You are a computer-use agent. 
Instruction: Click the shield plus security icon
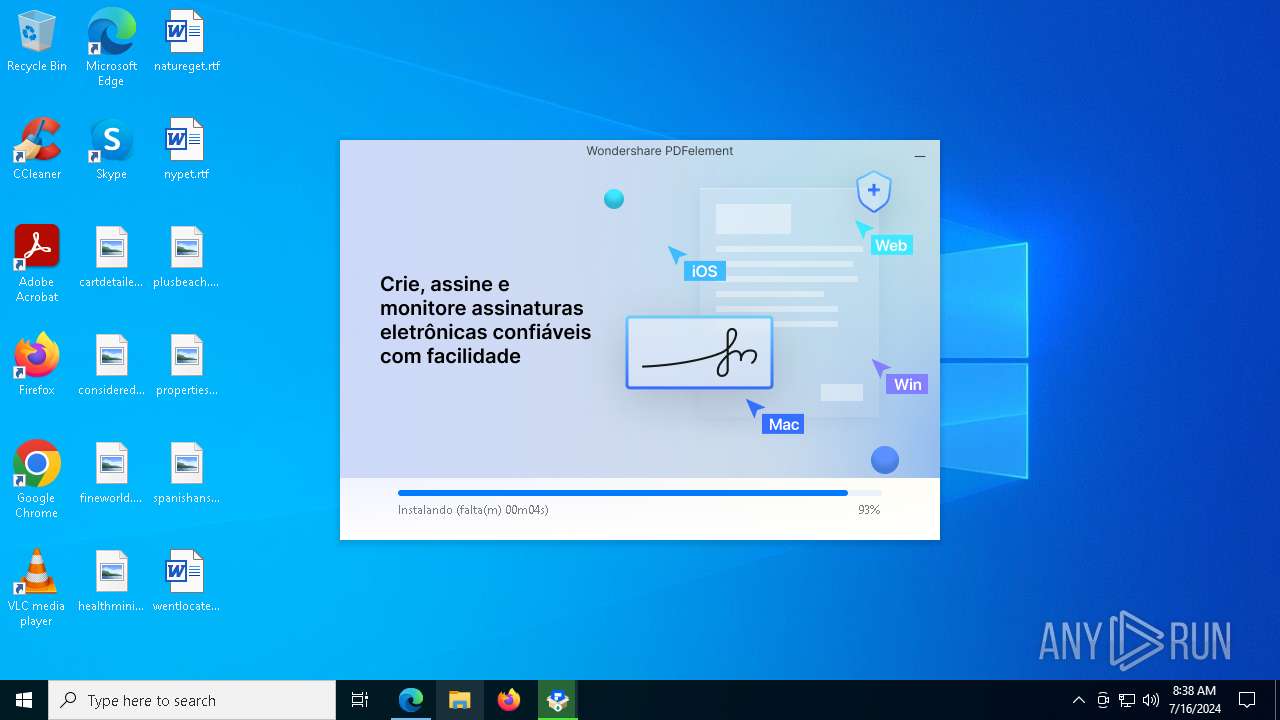[874, 191]
